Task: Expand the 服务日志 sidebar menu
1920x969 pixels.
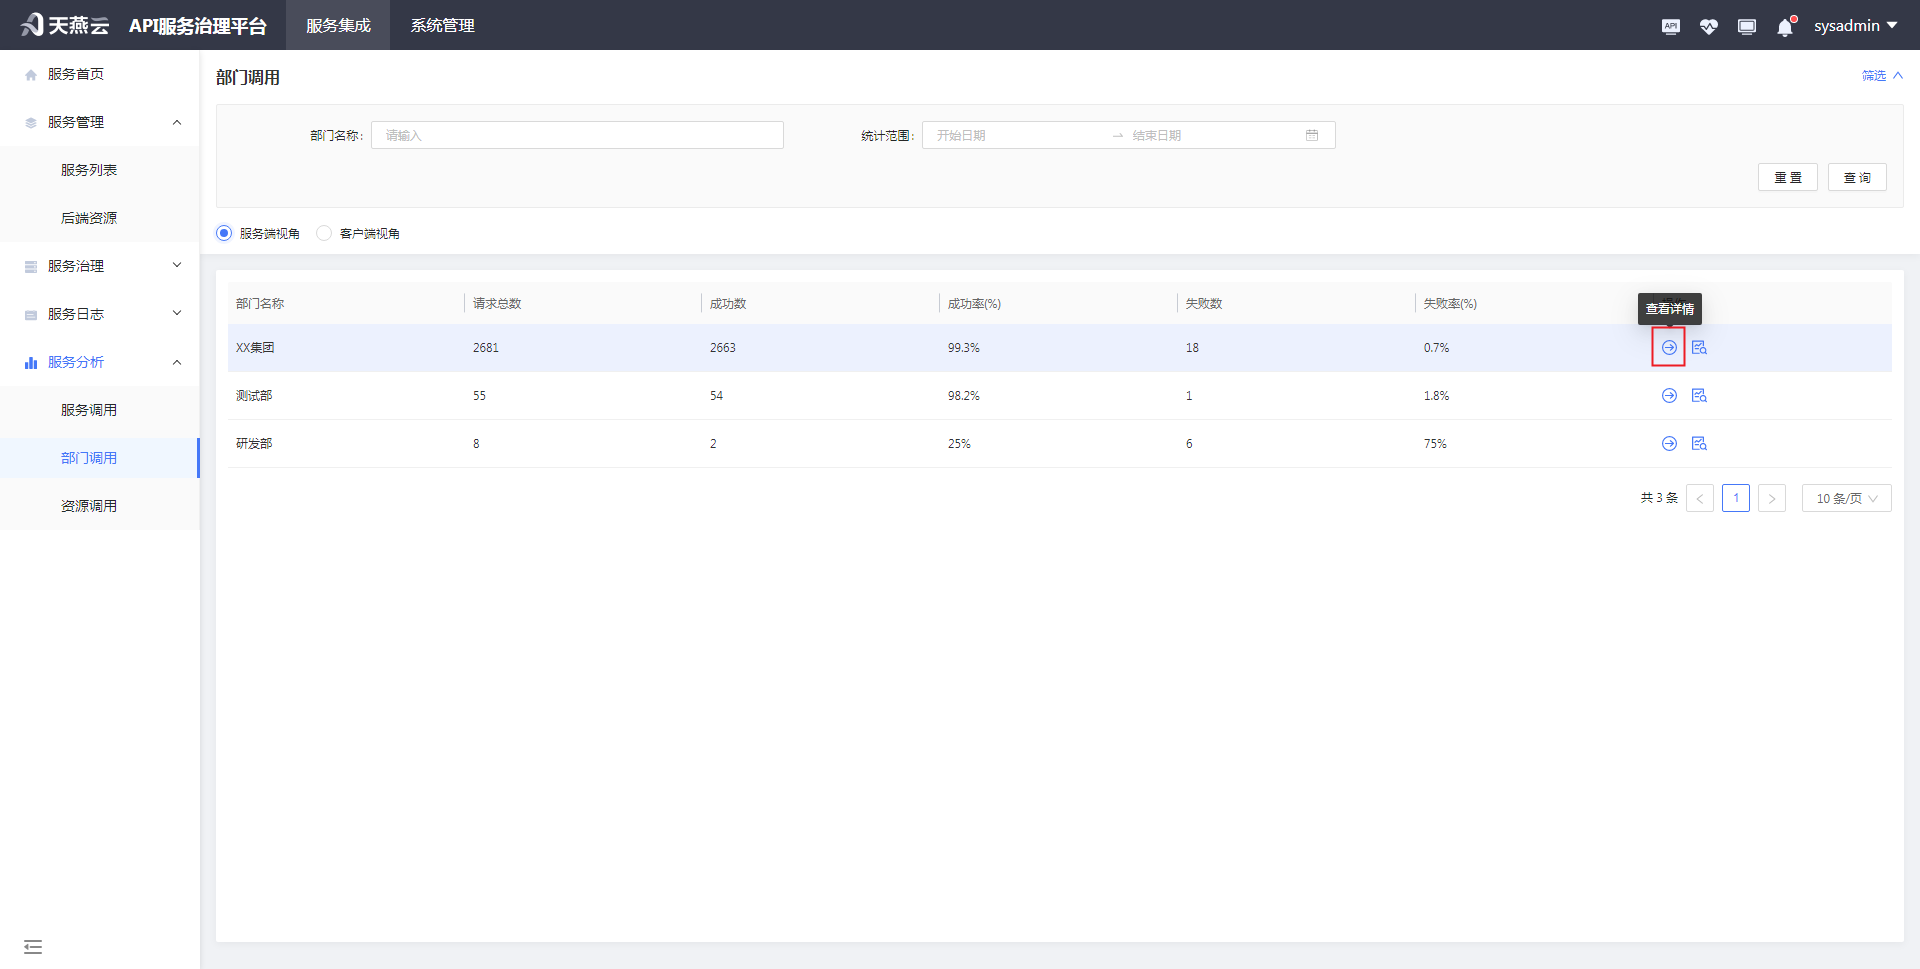Action: (100, 314)
